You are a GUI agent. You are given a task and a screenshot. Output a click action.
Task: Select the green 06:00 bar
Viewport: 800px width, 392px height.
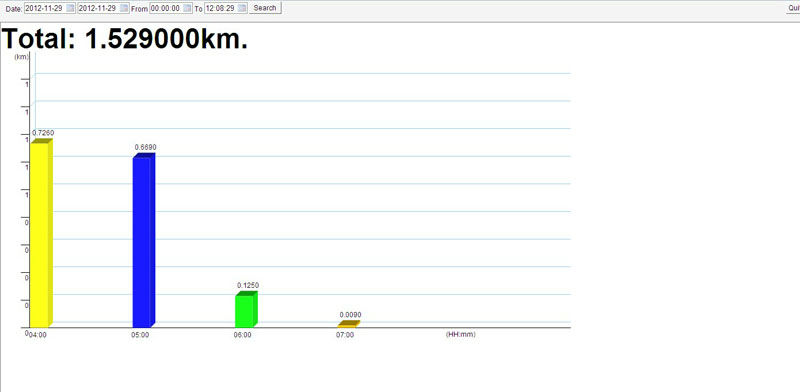point(246,309)
